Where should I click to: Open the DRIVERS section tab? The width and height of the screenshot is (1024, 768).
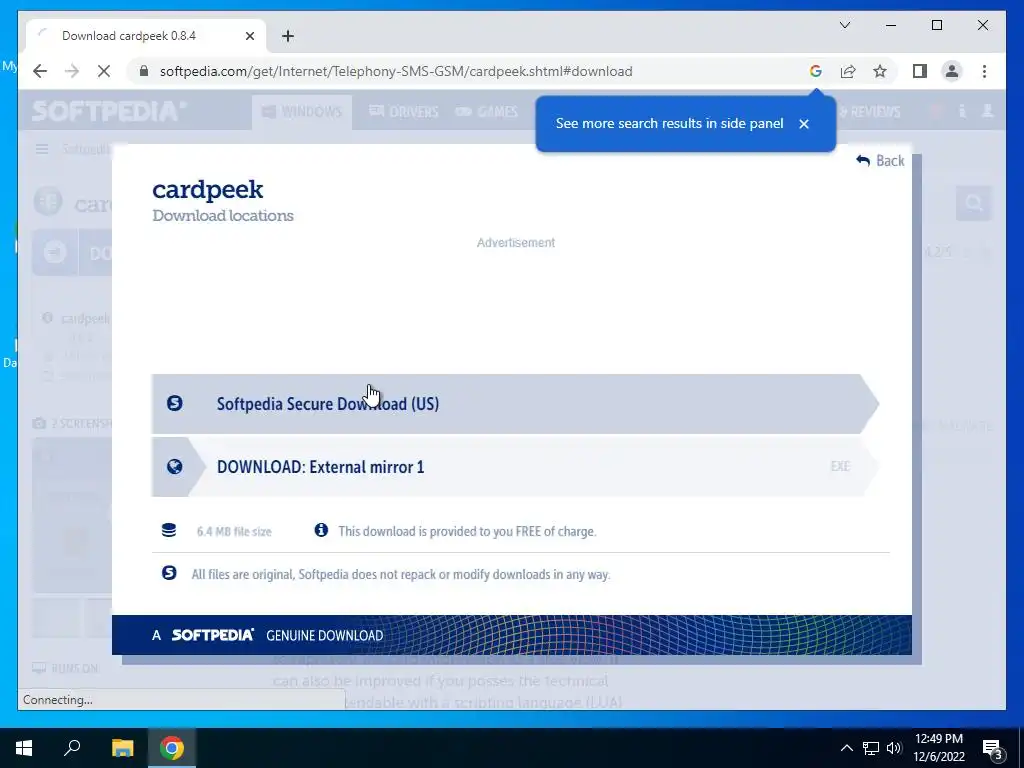404,112
